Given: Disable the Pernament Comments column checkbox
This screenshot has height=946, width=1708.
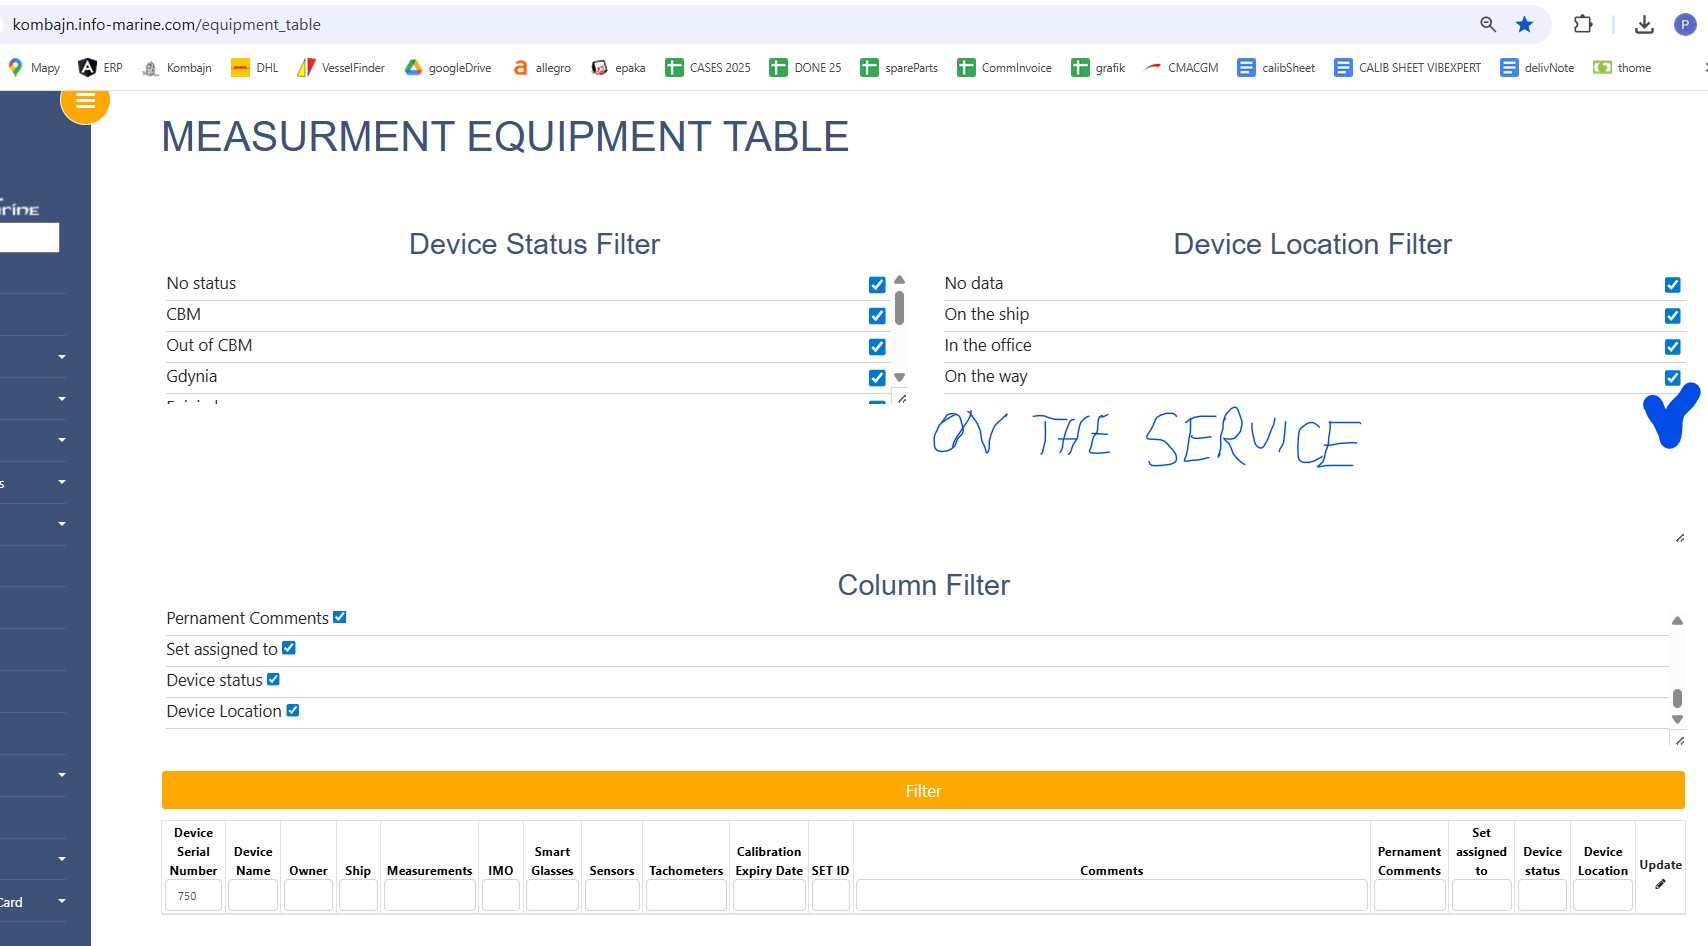Looking at the screenshot, I should (340, 617).
